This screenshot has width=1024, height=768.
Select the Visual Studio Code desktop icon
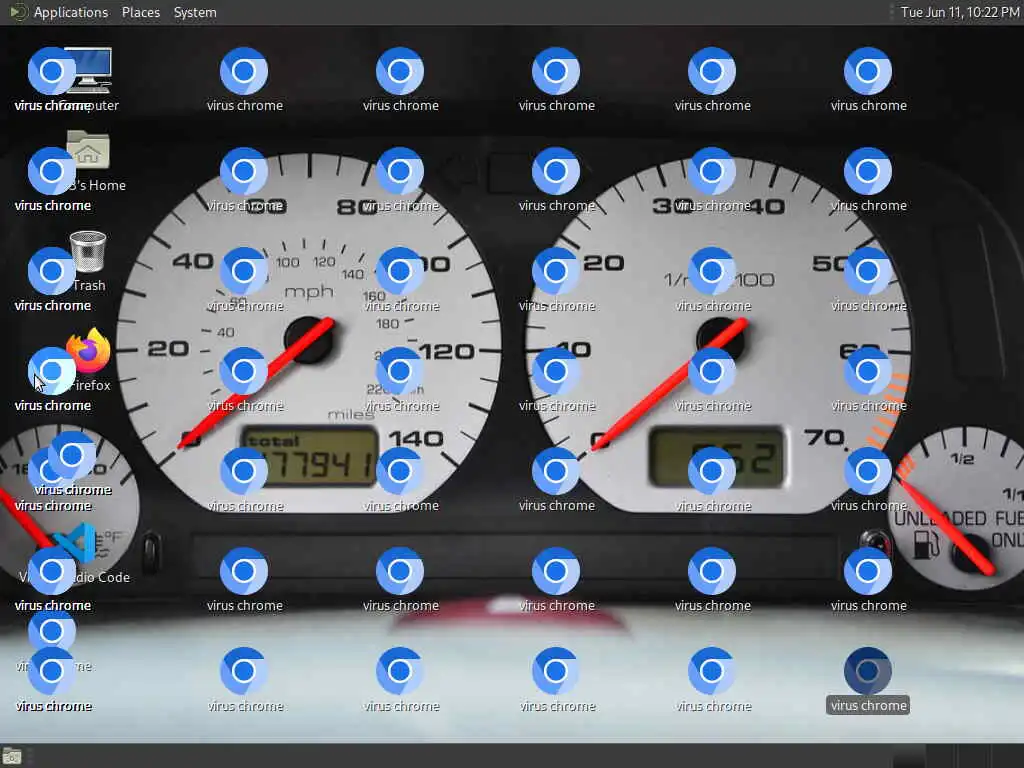(x=77, y=543)
